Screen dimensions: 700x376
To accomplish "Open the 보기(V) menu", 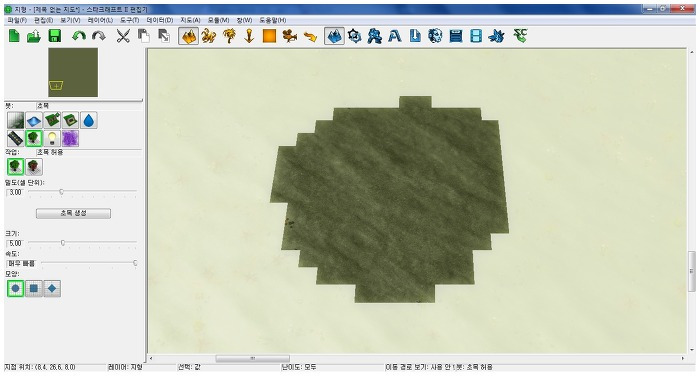I will tap(70, 20).
